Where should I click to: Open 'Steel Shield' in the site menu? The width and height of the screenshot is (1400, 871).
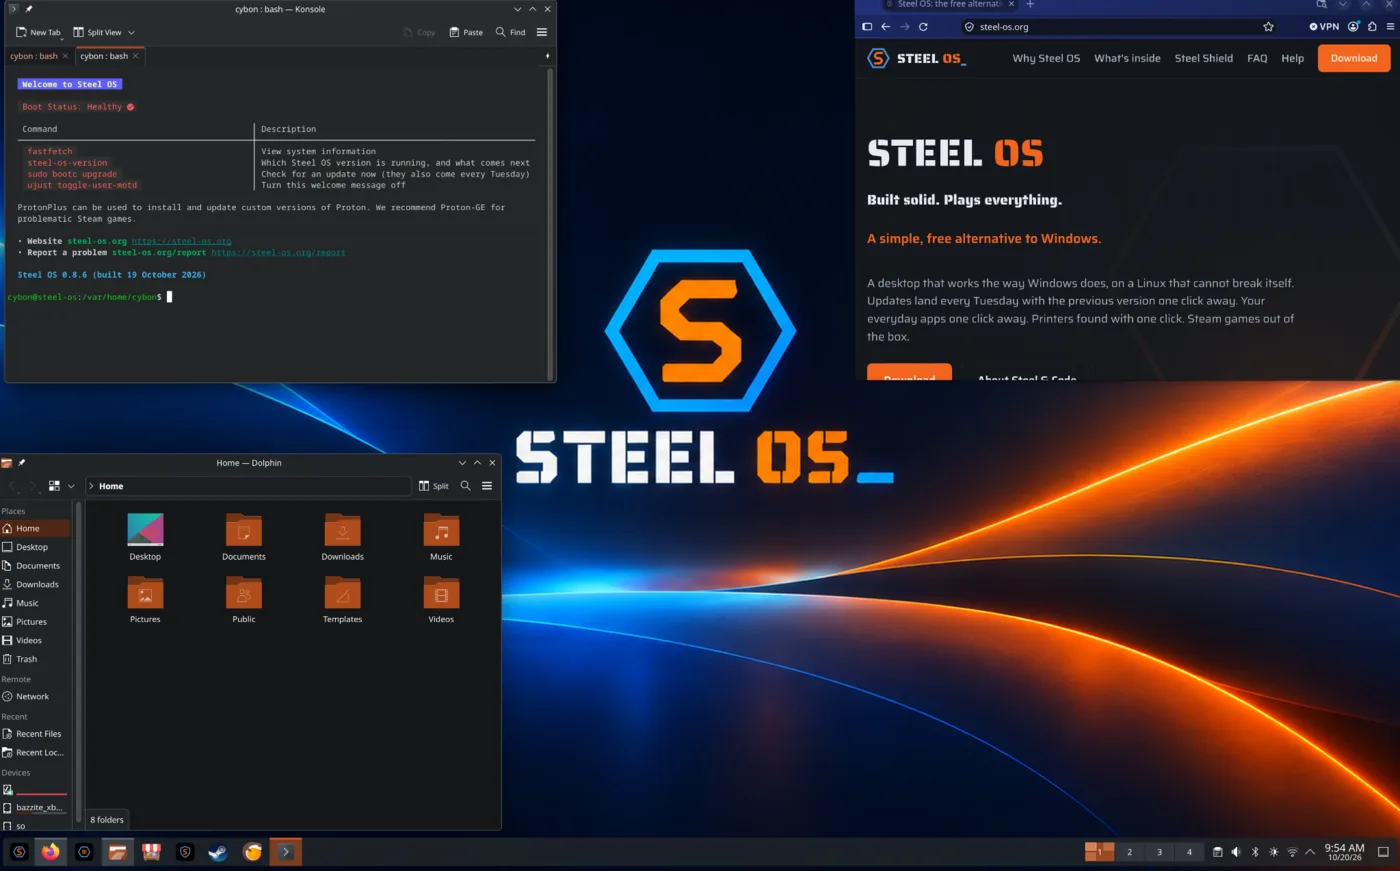coord(1204,58)
